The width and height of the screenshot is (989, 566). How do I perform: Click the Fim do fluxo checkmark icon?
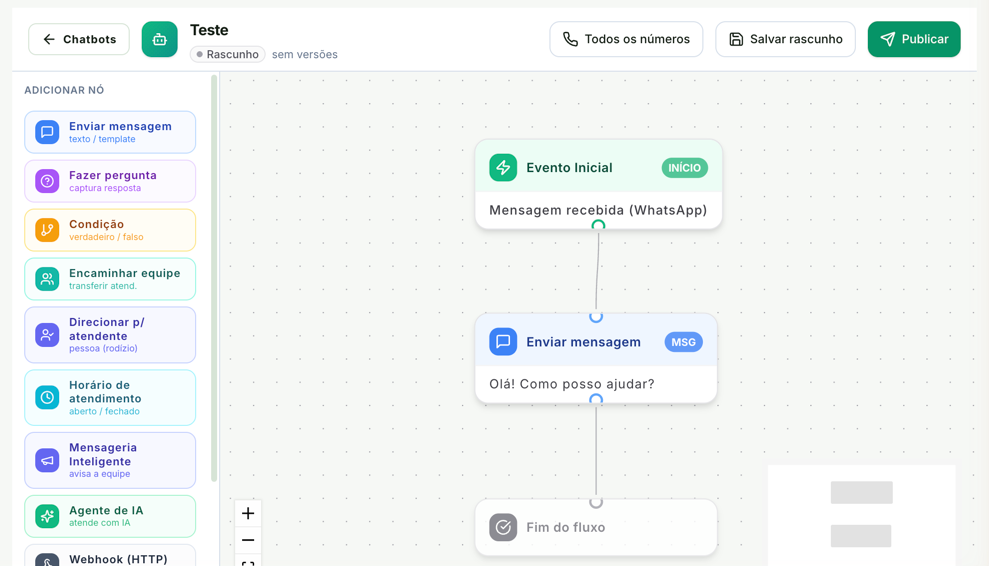point(503,528)
